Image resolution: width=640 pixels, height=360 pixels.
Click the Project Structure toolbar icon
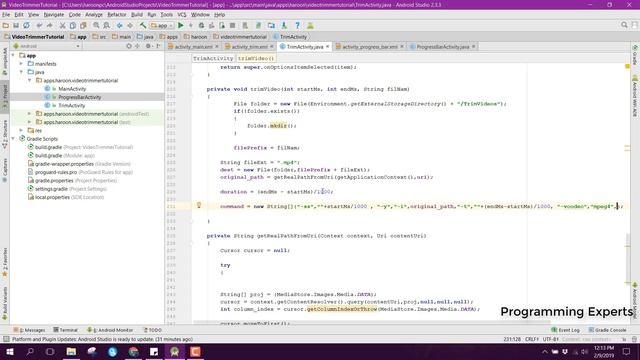coord(271,25)
